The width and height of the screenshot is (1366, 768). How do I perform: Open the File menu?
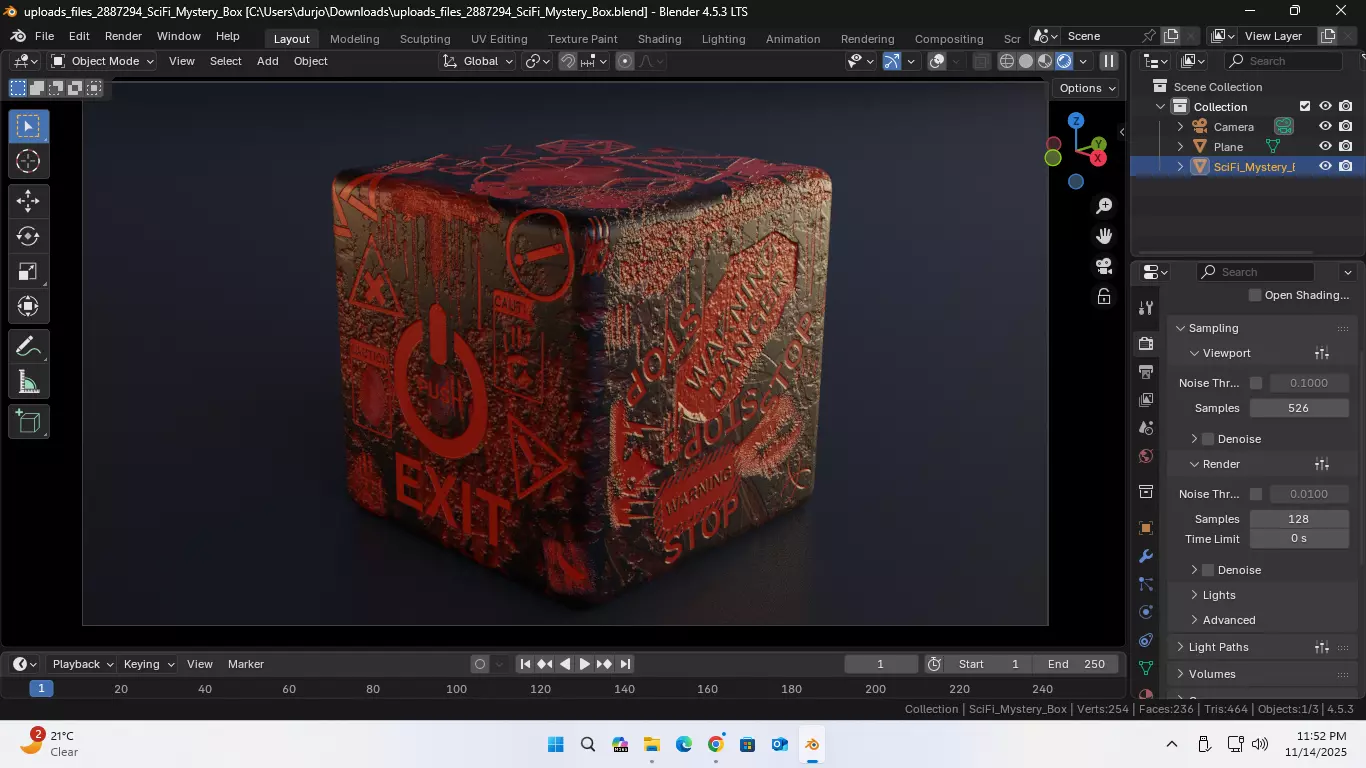coord(44,36)
